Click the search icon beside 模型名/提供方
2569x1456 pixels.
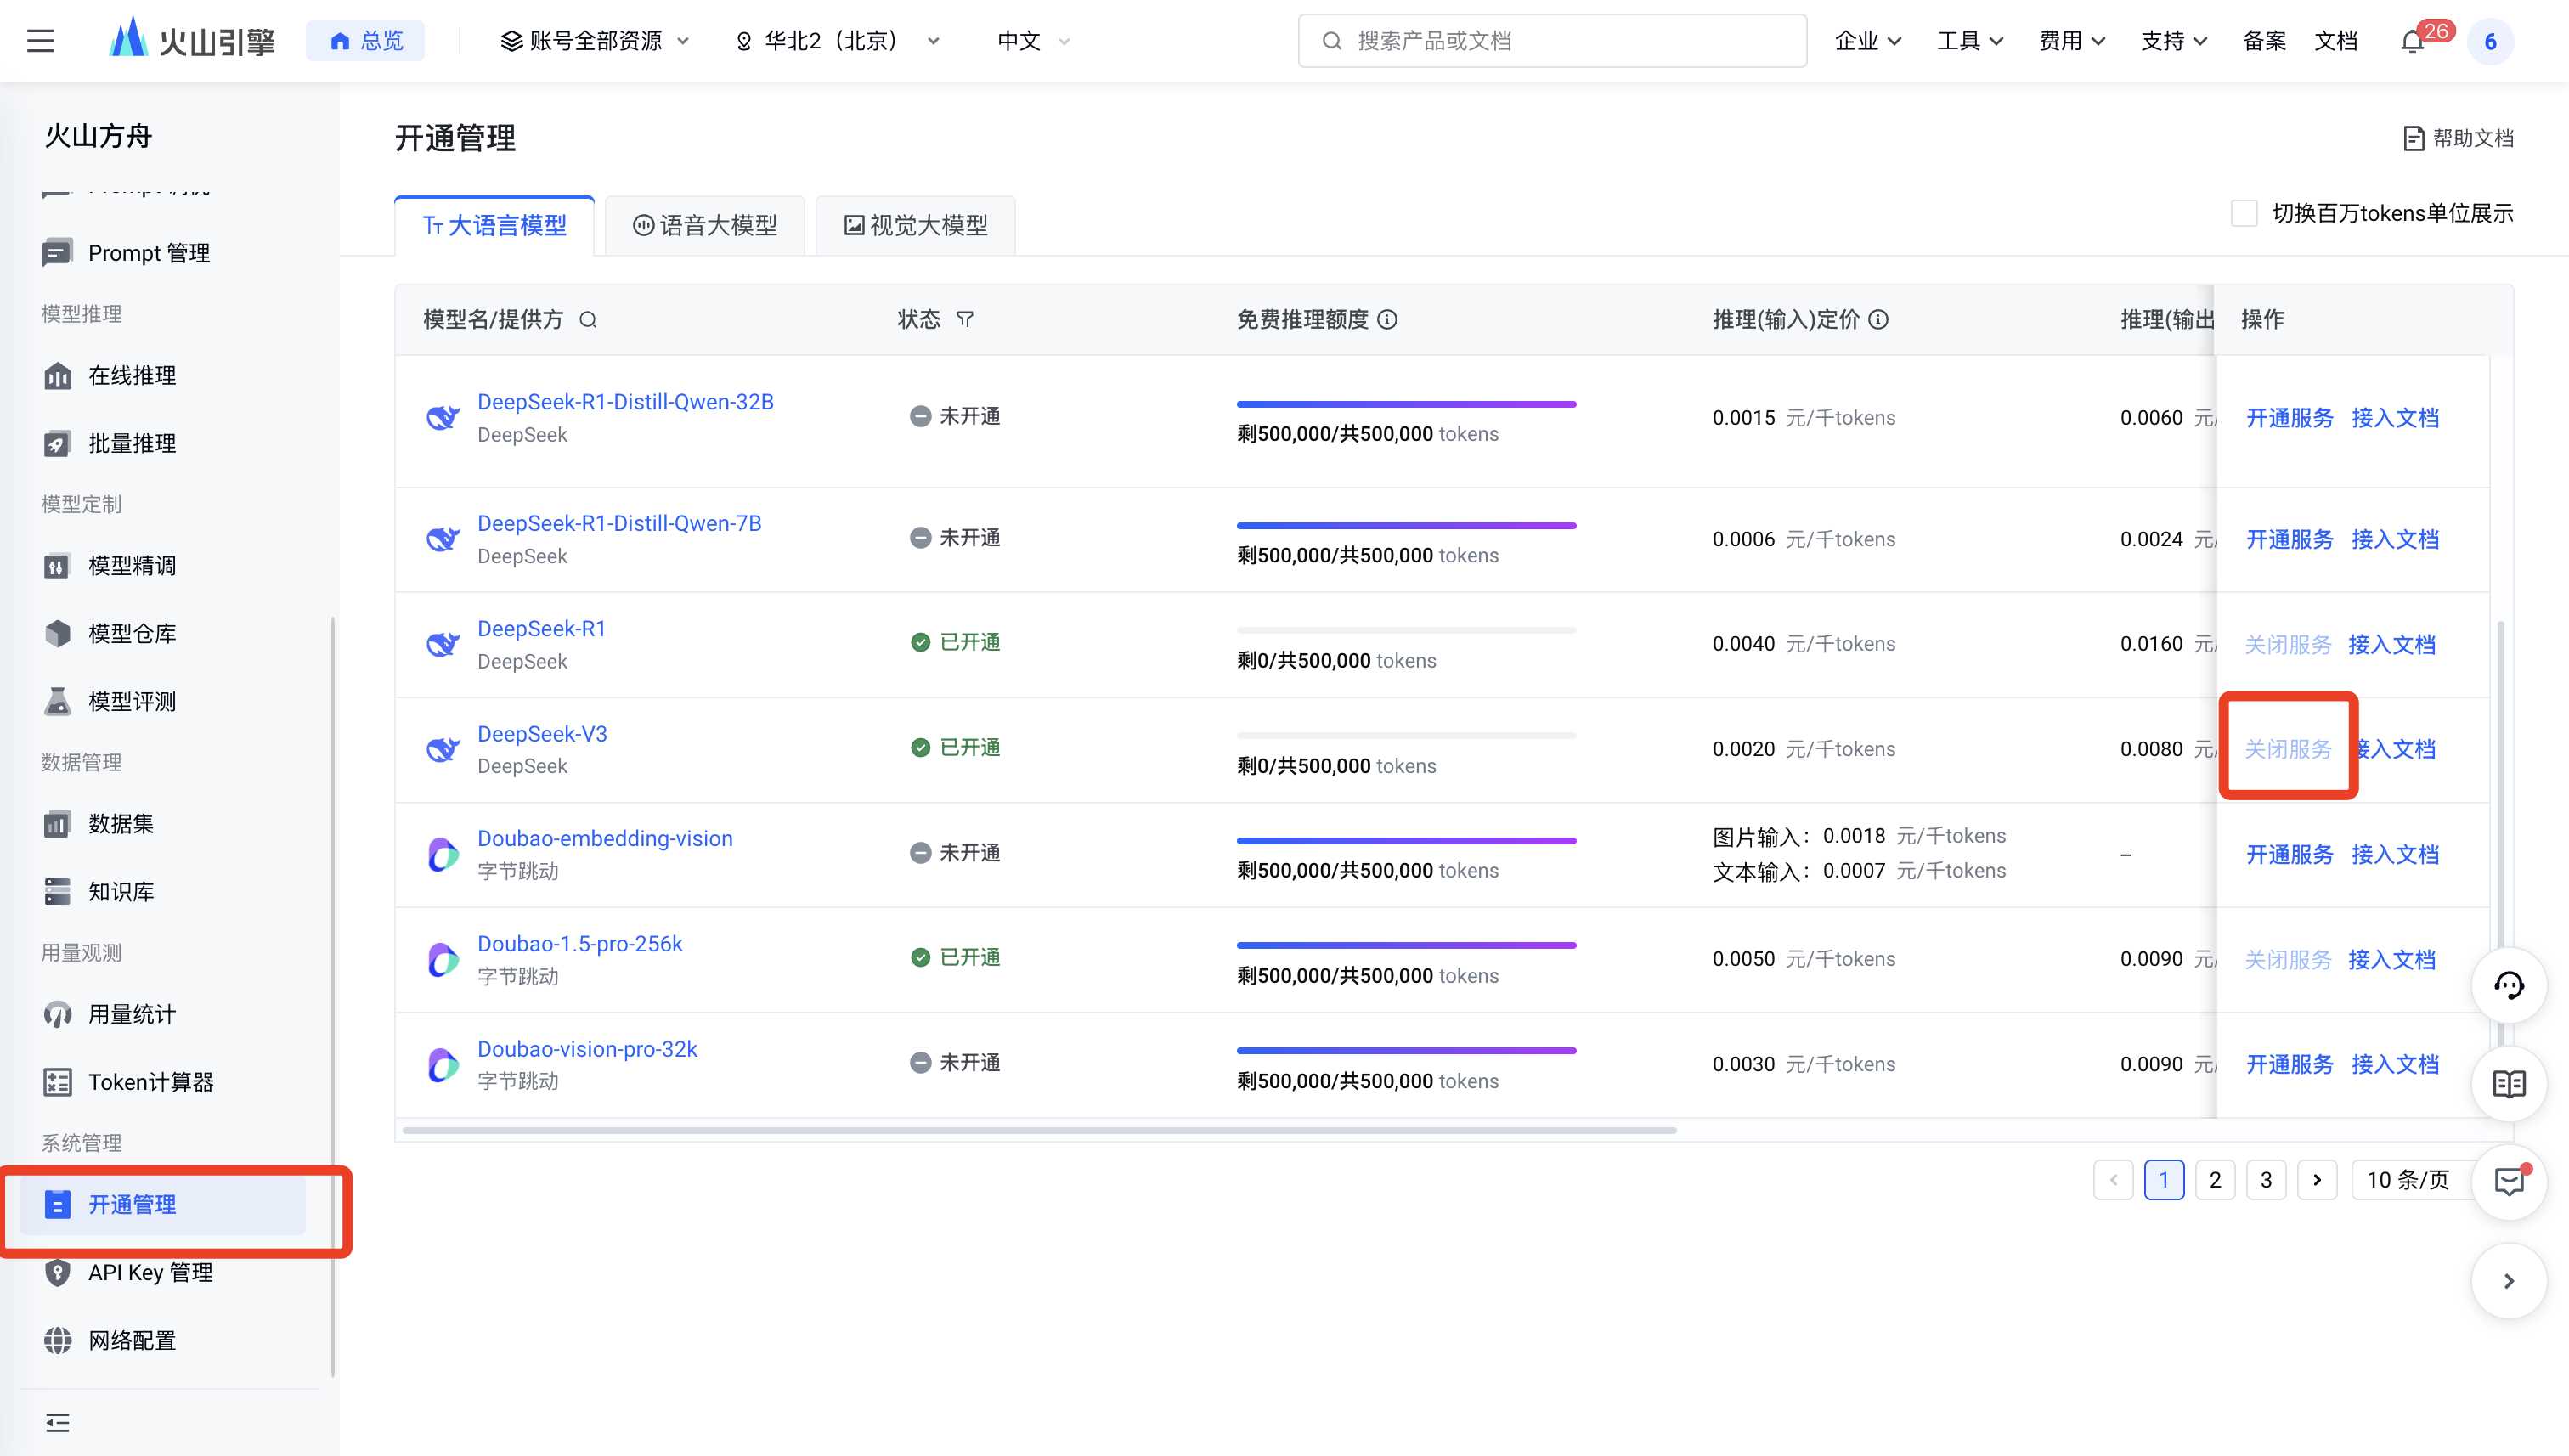pyautogui.click(x=588, y=320)
